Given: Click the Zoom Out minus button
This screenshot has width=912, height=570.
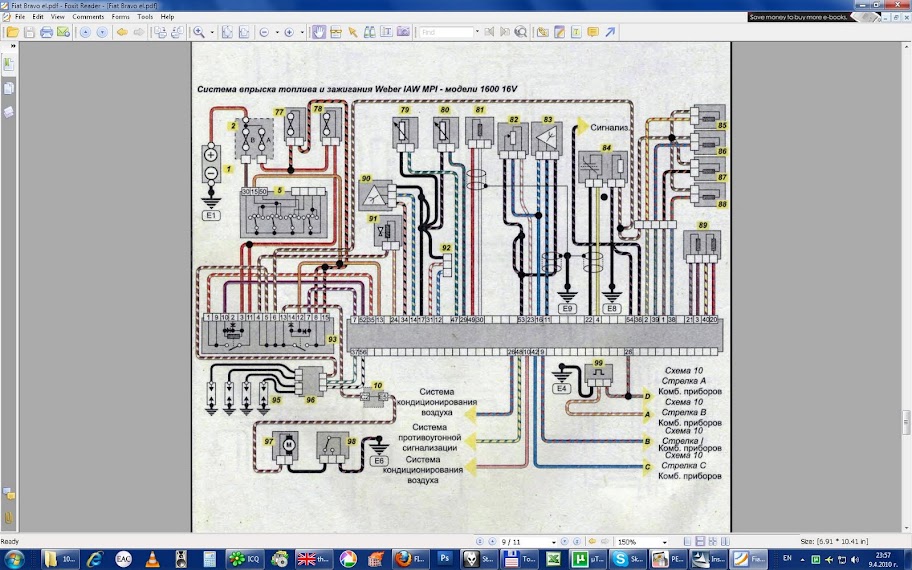Looking at the screenshot, I should pos(265,32).
